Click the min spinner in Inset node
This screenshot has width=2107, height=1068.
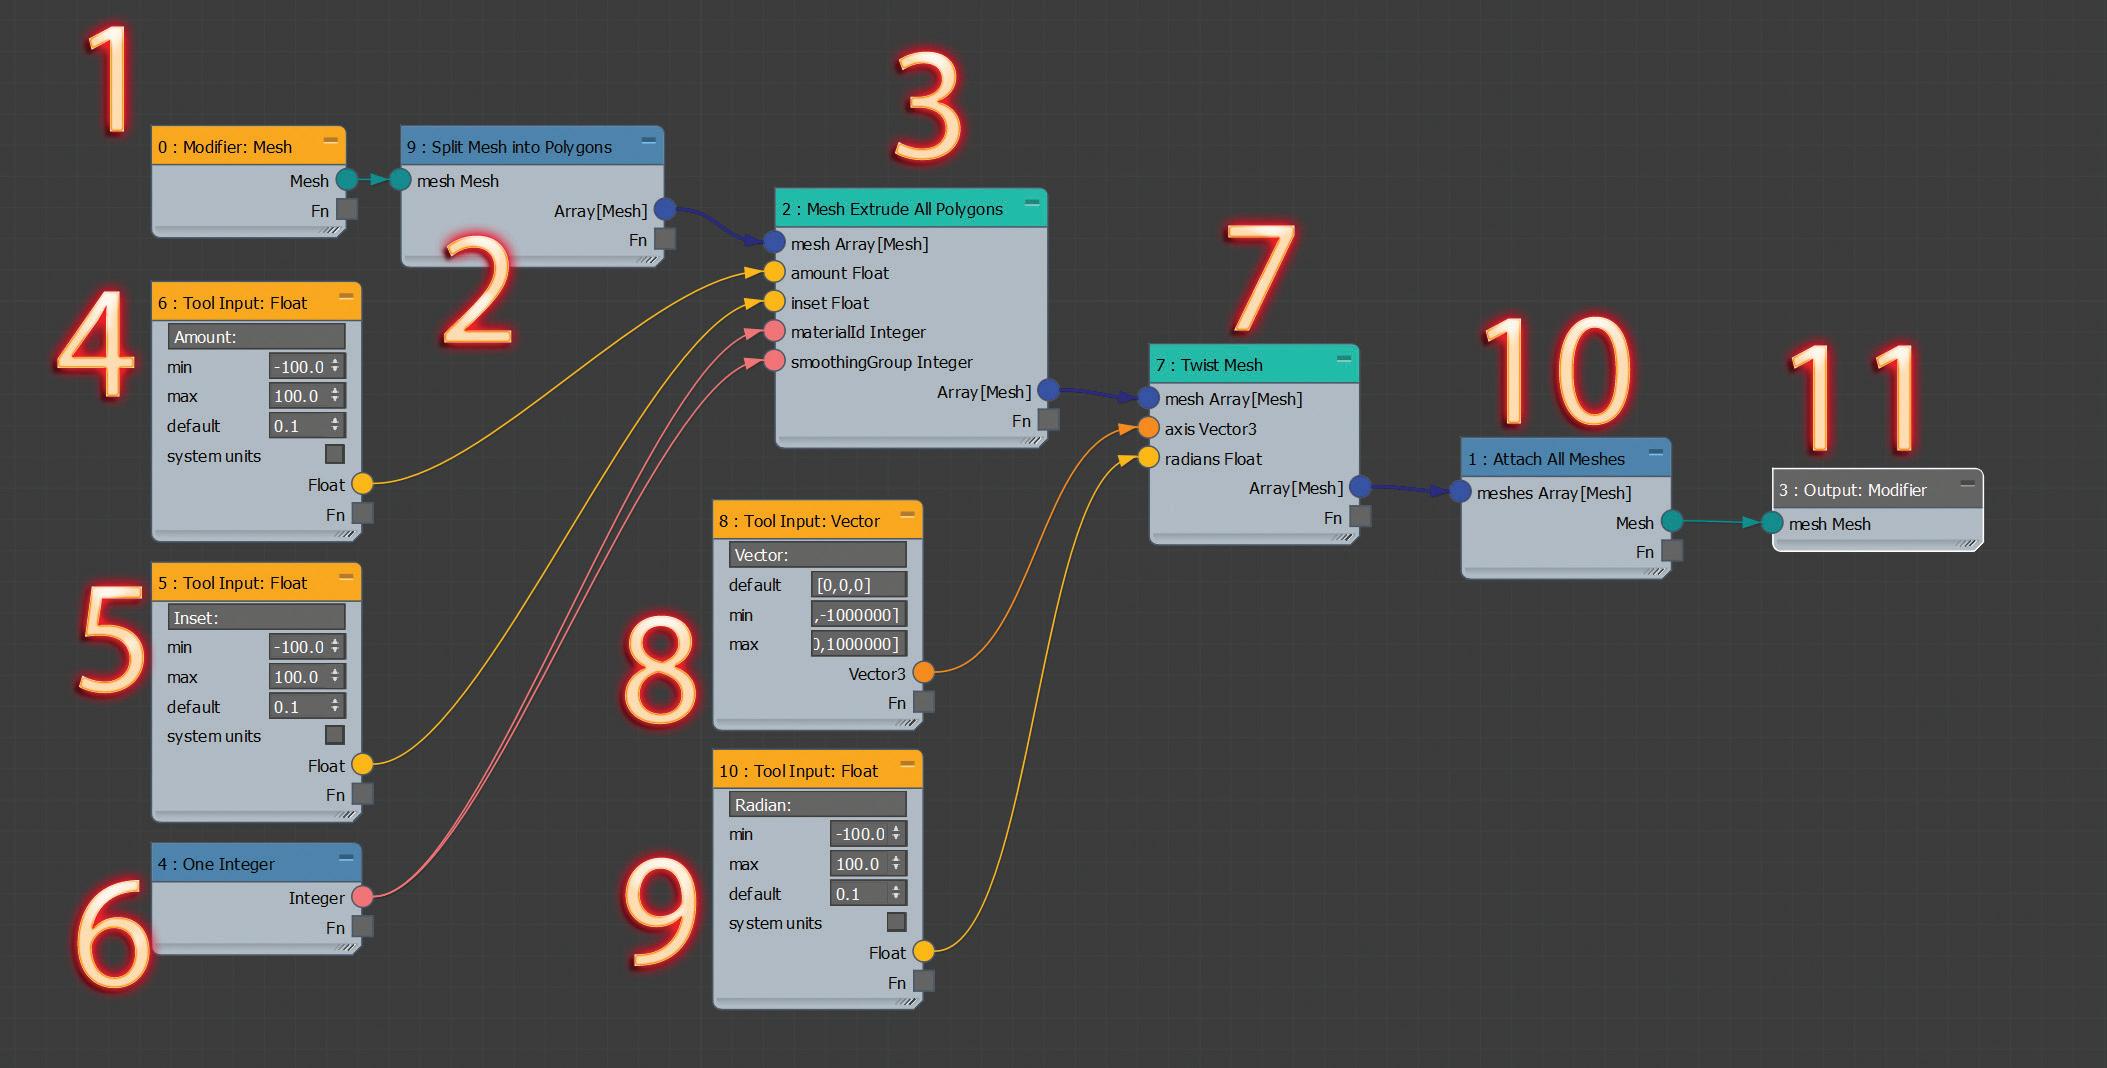click(307, 646)
